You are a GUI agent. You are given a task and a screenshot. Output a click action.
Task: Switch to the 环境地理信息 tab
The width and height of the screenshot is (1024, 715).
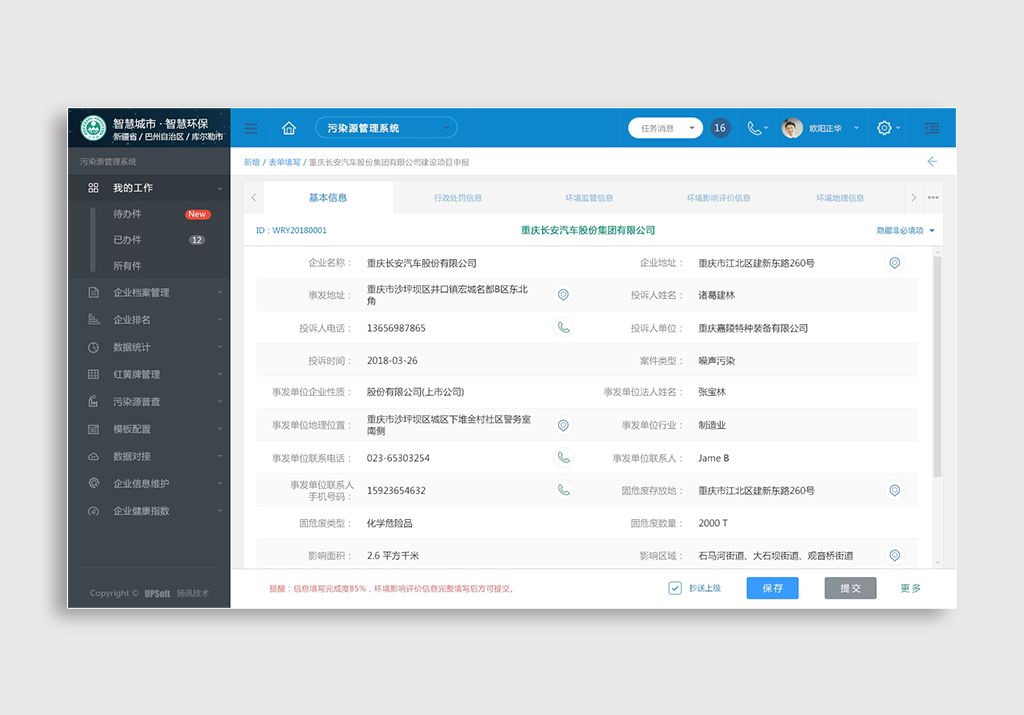(840, 197)
